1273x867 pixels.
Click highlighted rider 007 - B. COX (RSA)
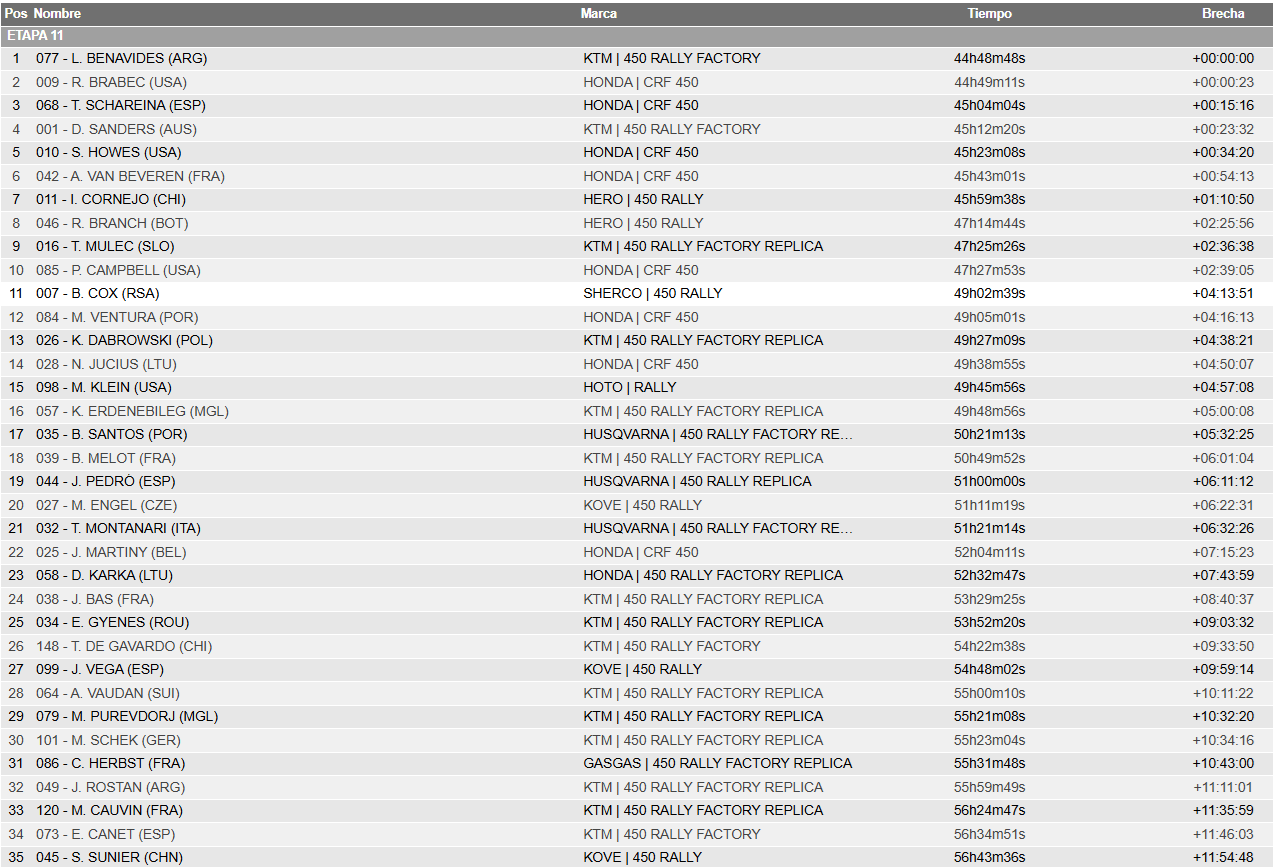(x=98, y=293)
